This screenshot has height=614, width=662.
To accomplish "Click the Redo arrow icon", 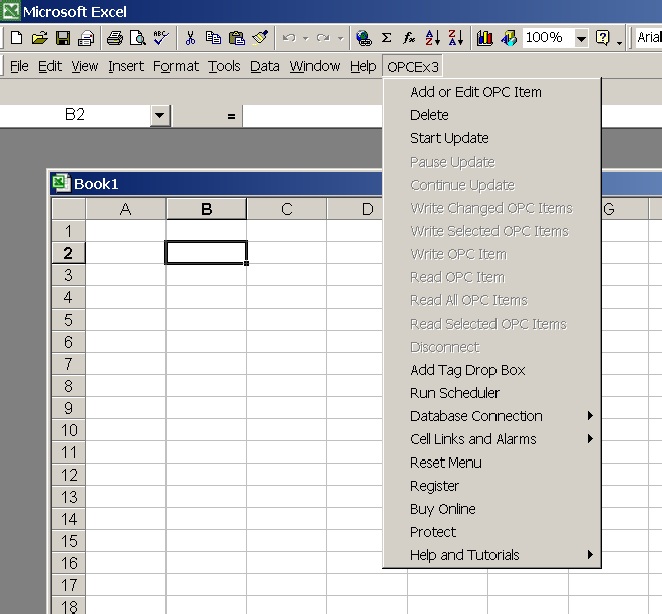I will point(323,38).
